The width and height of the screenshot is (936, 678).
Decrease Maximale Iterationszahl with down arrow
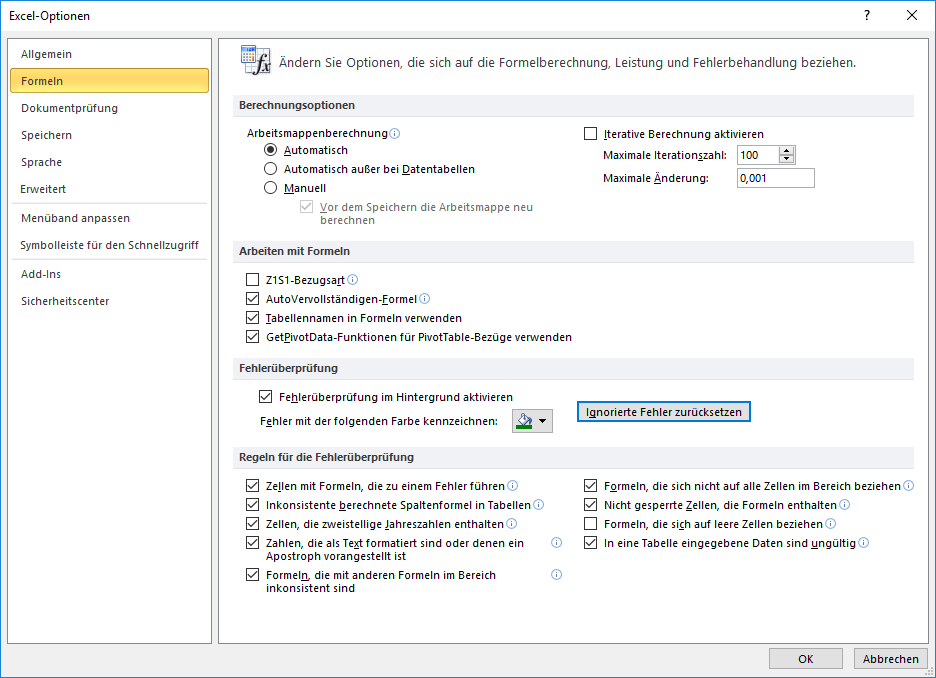tap(786, 159)
